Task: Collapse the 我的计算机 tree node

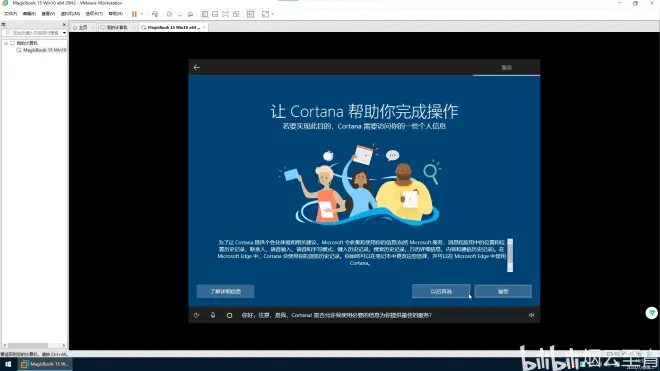Action: (x=6, y=43)
